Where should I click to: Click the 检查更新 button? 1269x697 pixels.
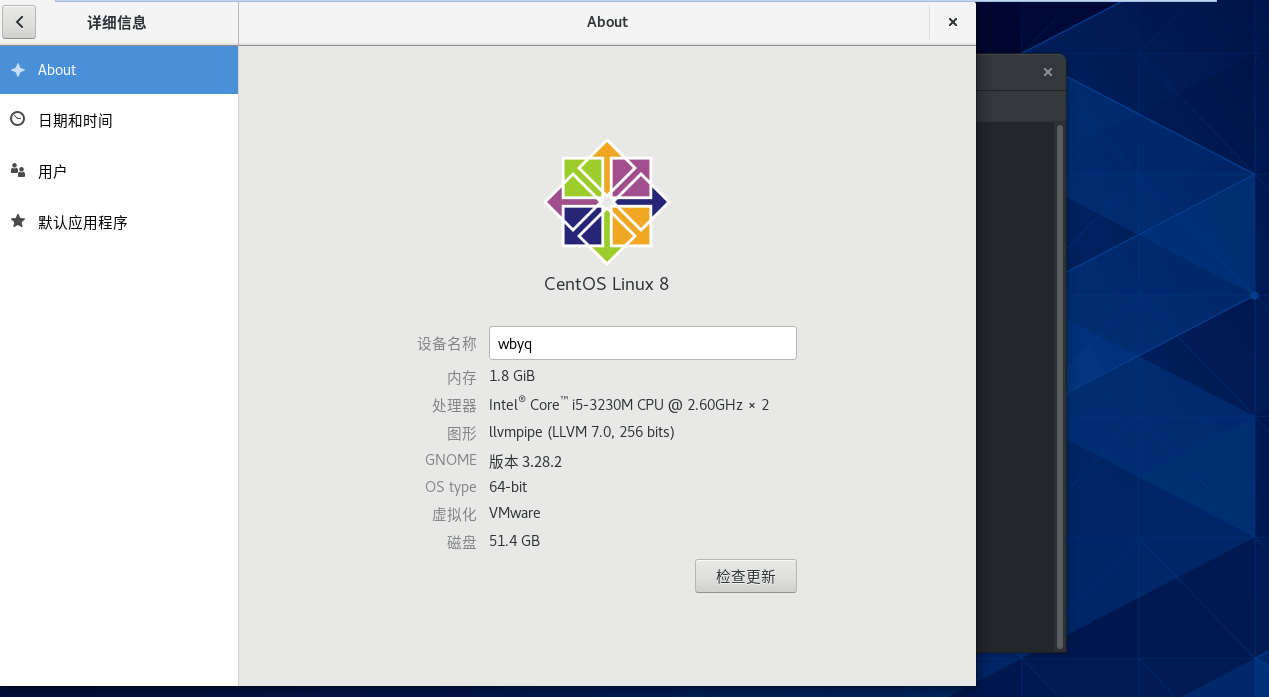(746, 576)
